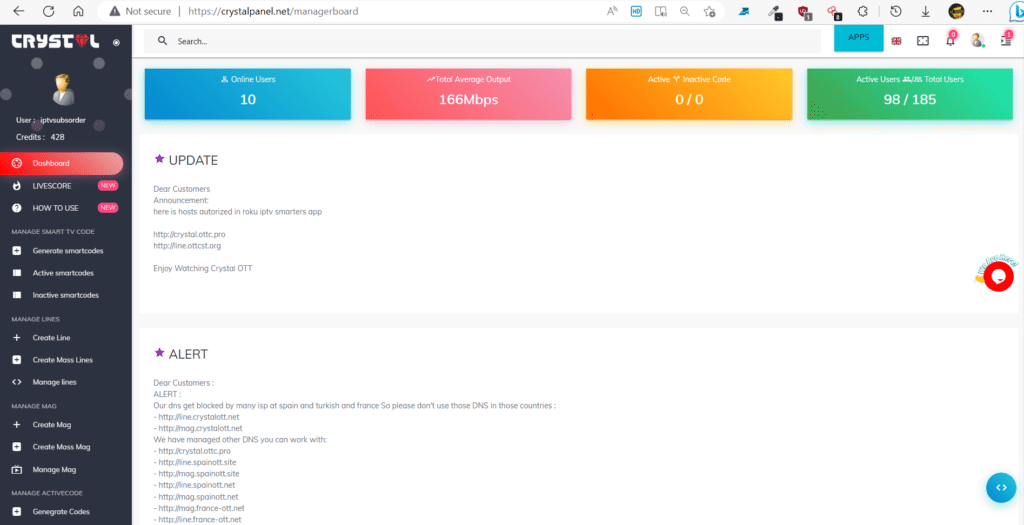
Task: Toggle the sidebar pin next to Crystal logo
Action: (116, 42)
